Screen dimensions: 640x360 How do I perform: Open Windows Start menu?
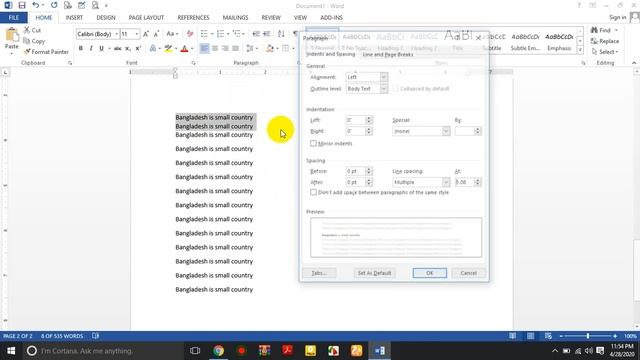click(x=11, y=351)
